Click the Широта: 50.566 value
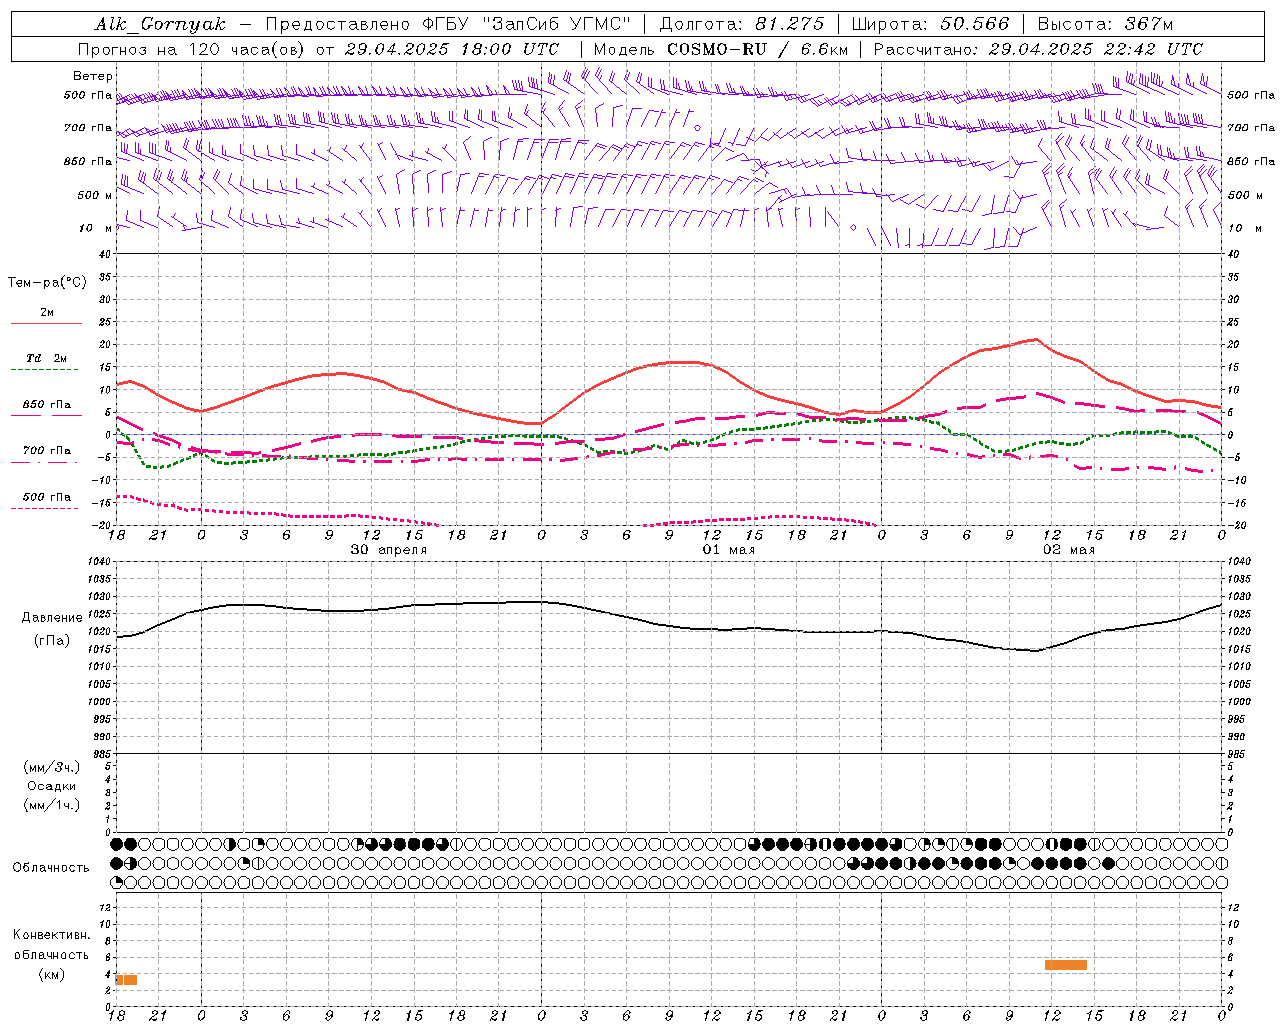Viewport: 1280px width, 1024px height. pos(929,24)
